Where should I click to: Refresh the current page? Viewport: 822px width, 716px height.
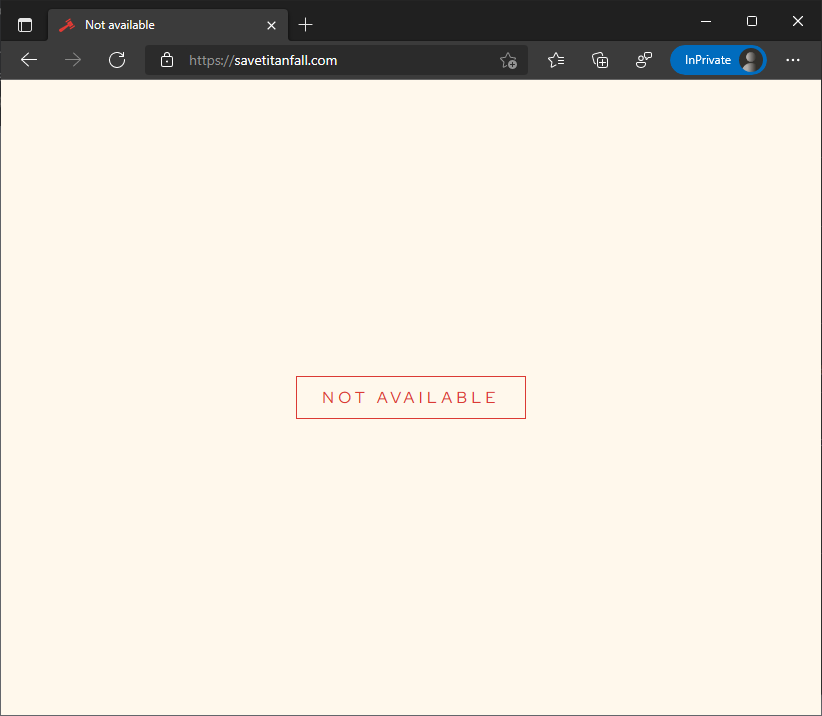tap(117, 60)
